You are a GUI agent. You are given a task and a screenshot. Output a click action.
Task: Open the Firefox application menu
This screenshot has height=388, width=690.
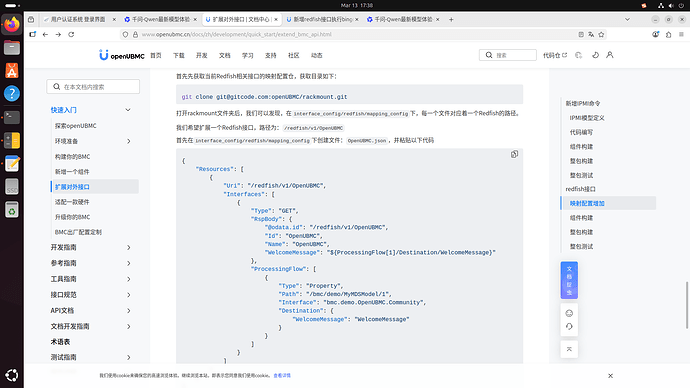681,34
